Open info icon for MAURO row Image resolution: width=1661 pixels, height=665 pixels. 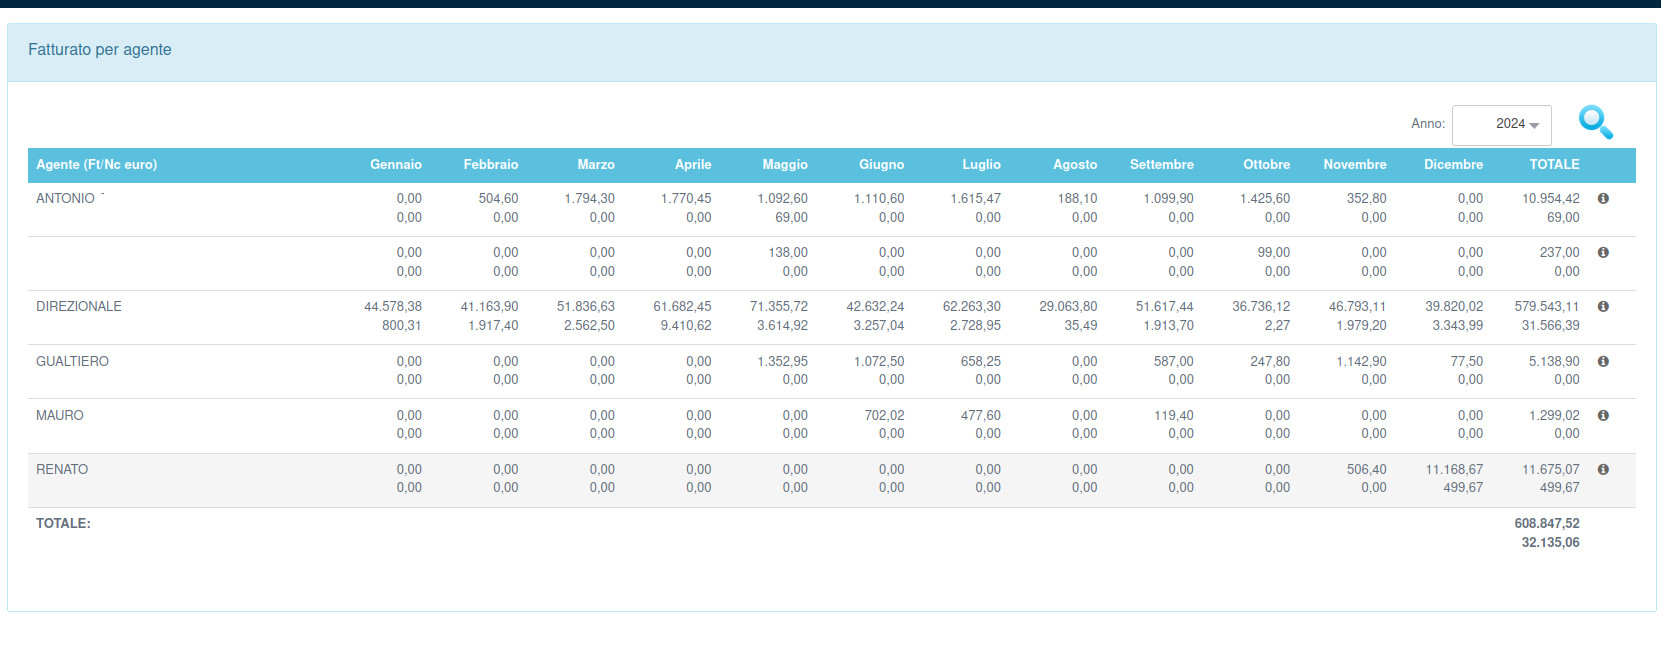[1603, 415]
